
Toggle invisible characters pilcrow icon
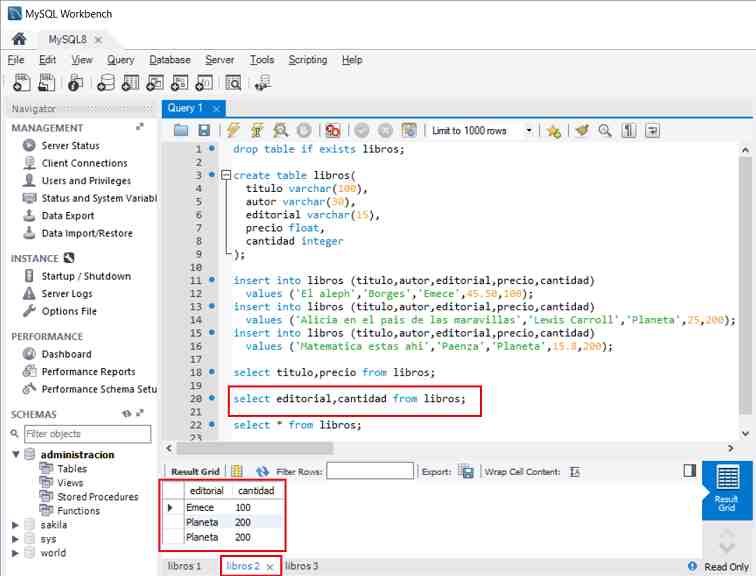click(x=629, y=131)
